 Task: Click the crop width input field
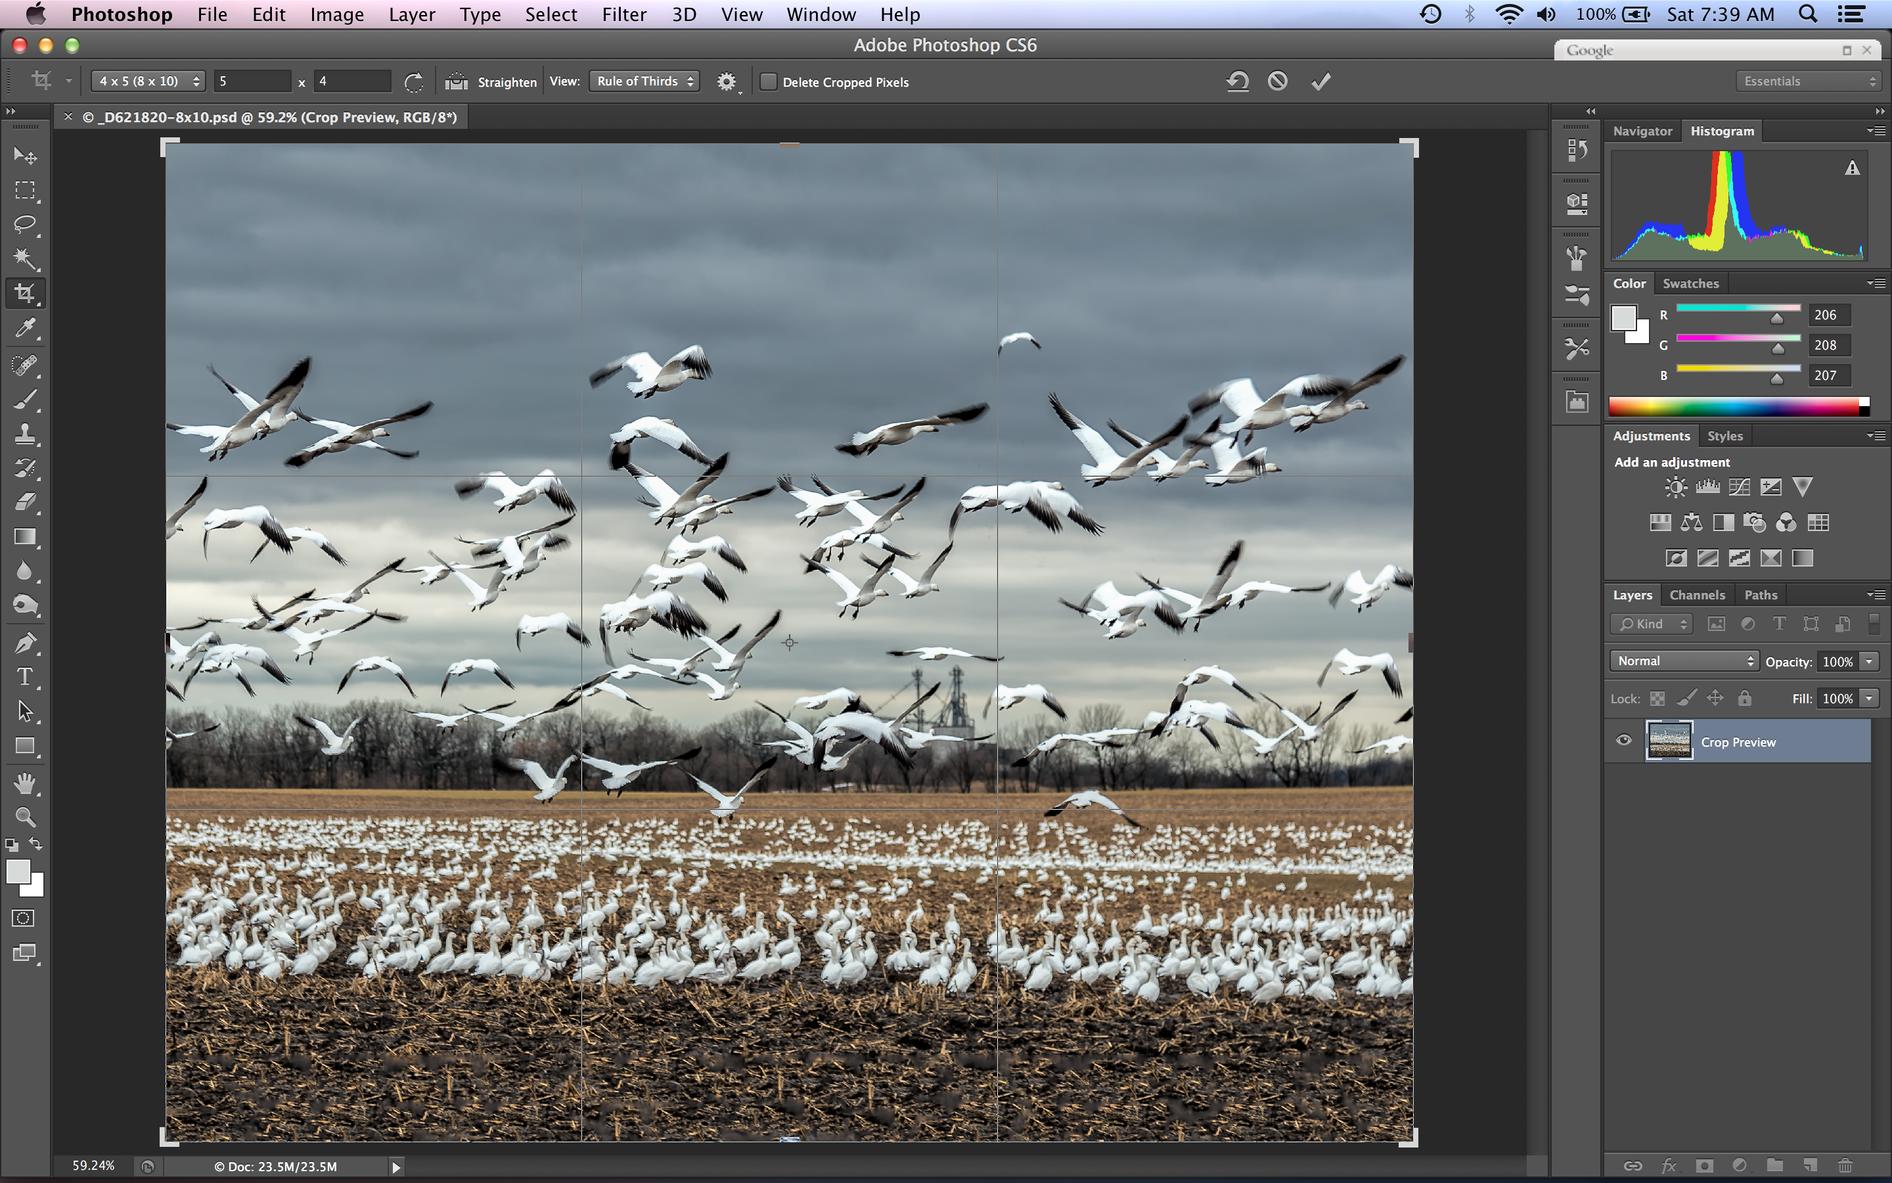click(251, 82)
